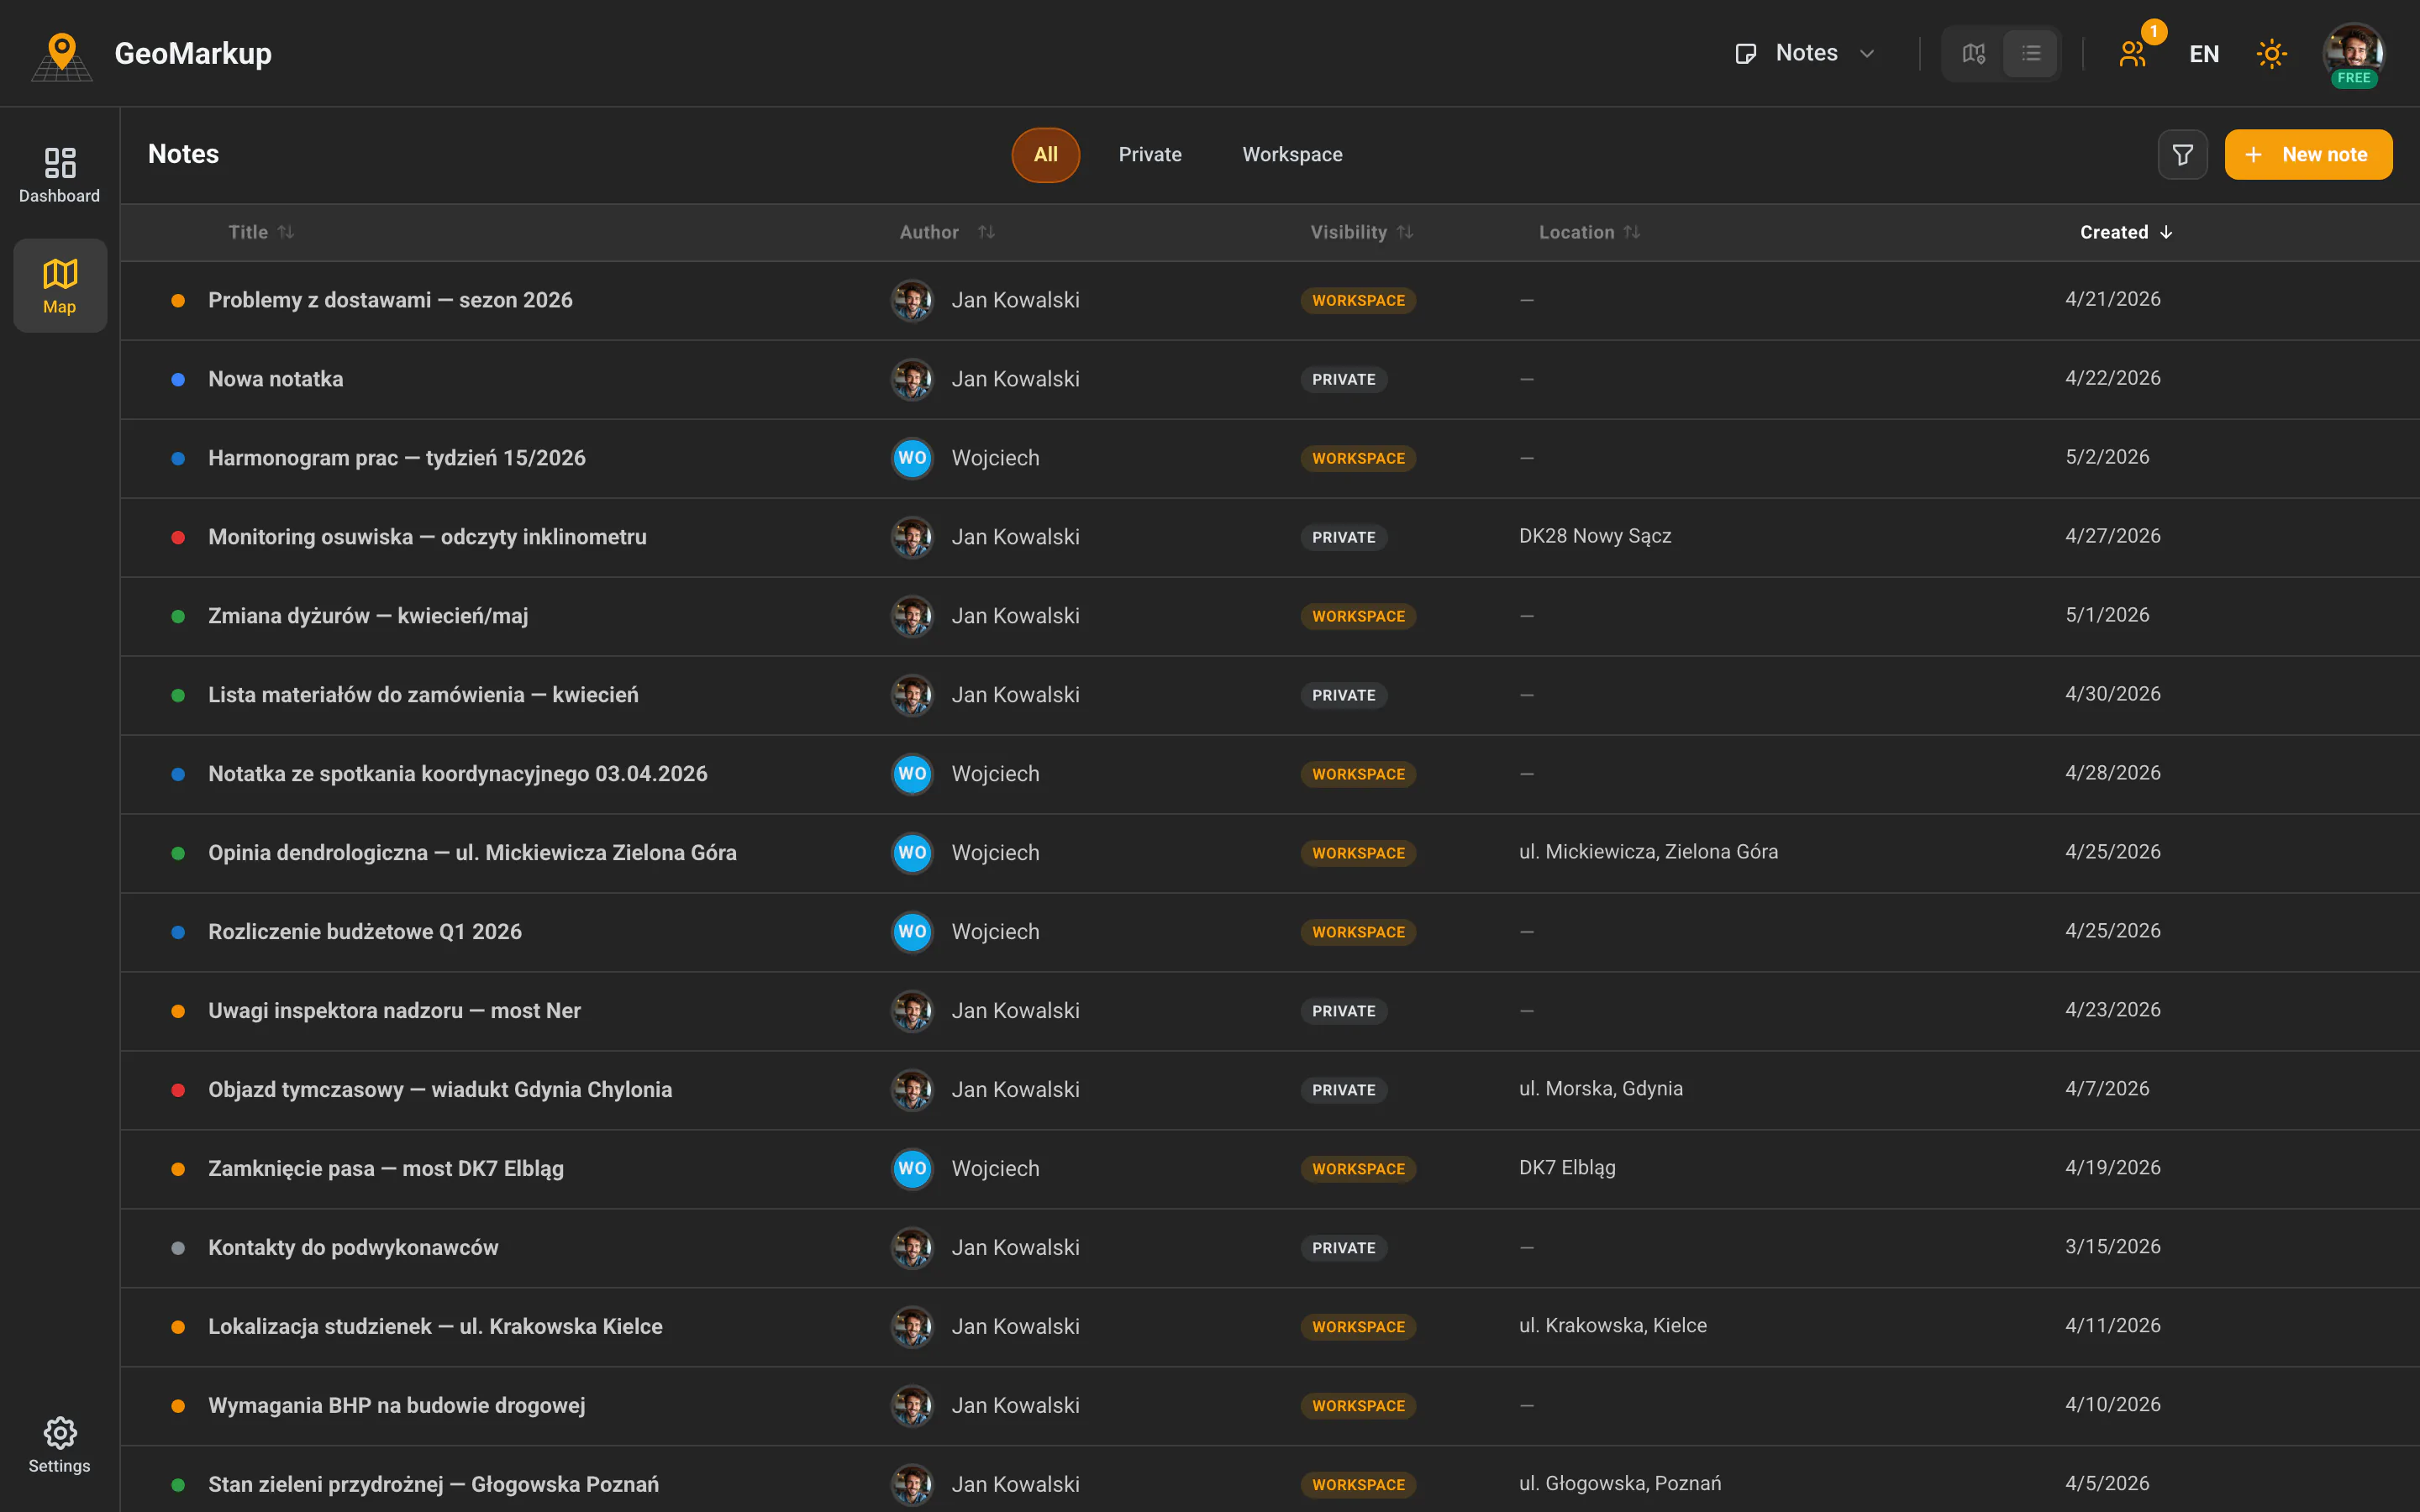Open the filter funnel icon
The height and width of the screenshot is (1512, 2420).
pyautogui.click(x=2183, y=155)
